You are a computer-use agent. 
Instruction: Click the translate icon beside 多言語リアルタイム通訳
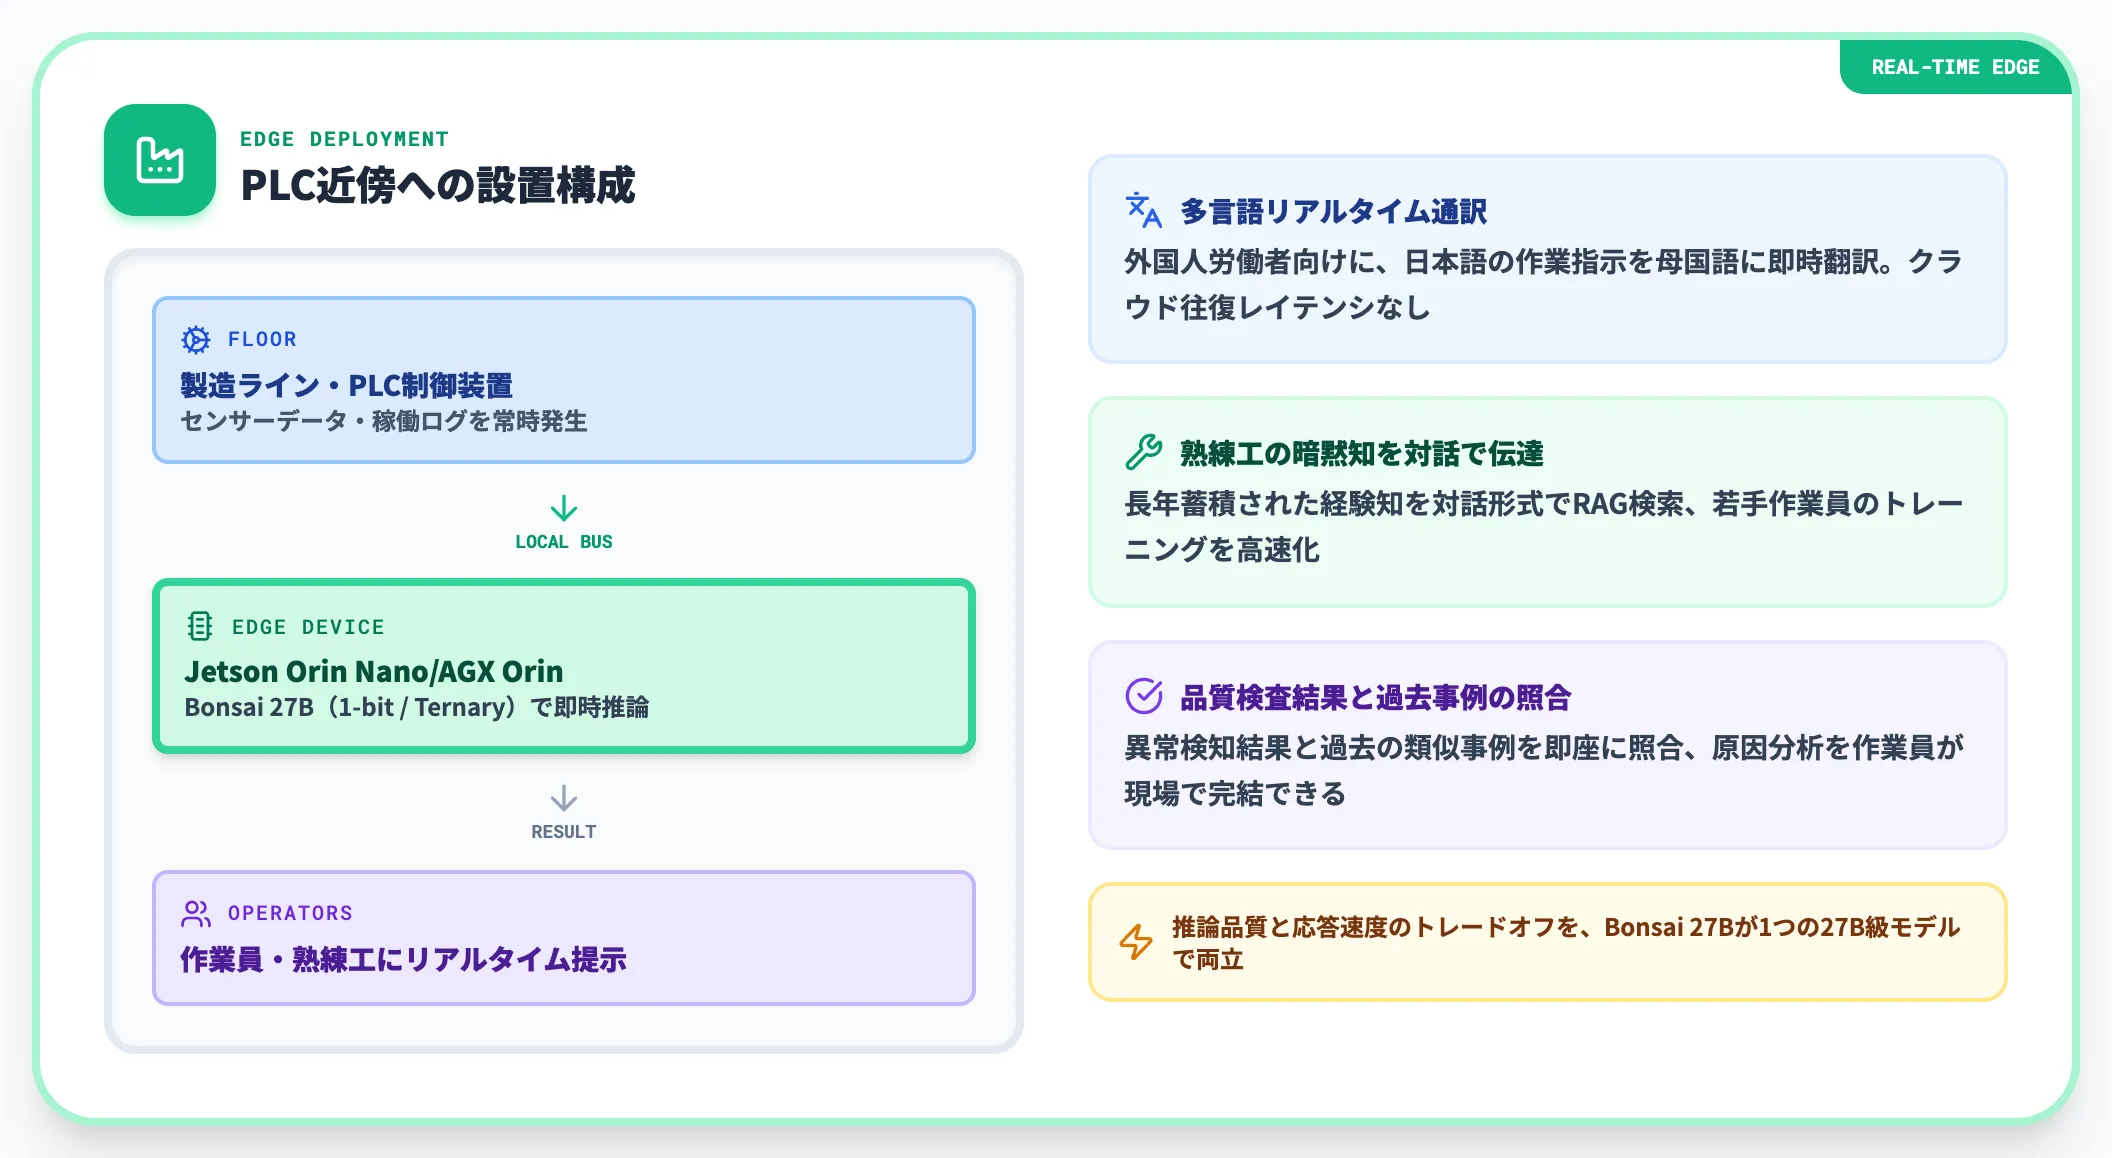pyautogui.click(x=1143, y=210)
